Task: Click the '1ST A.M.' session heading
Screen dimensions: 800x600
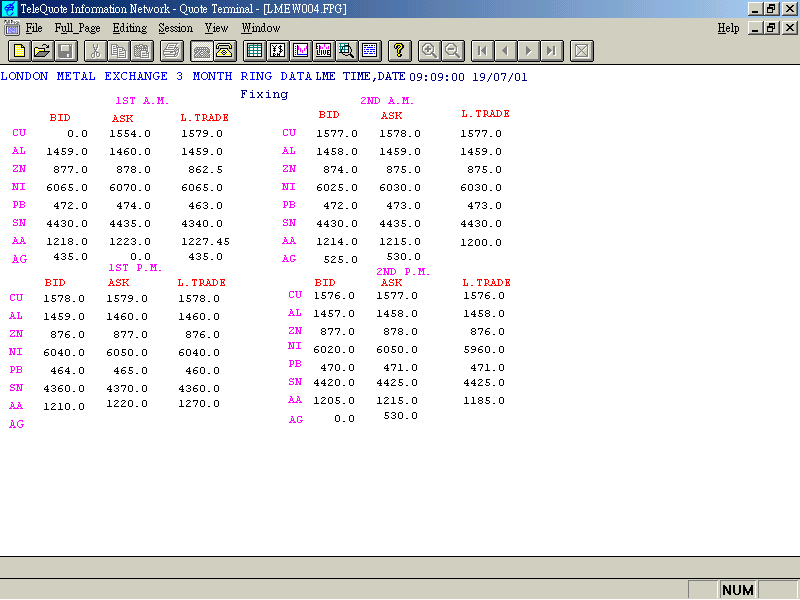Action: tap(142, 101)
